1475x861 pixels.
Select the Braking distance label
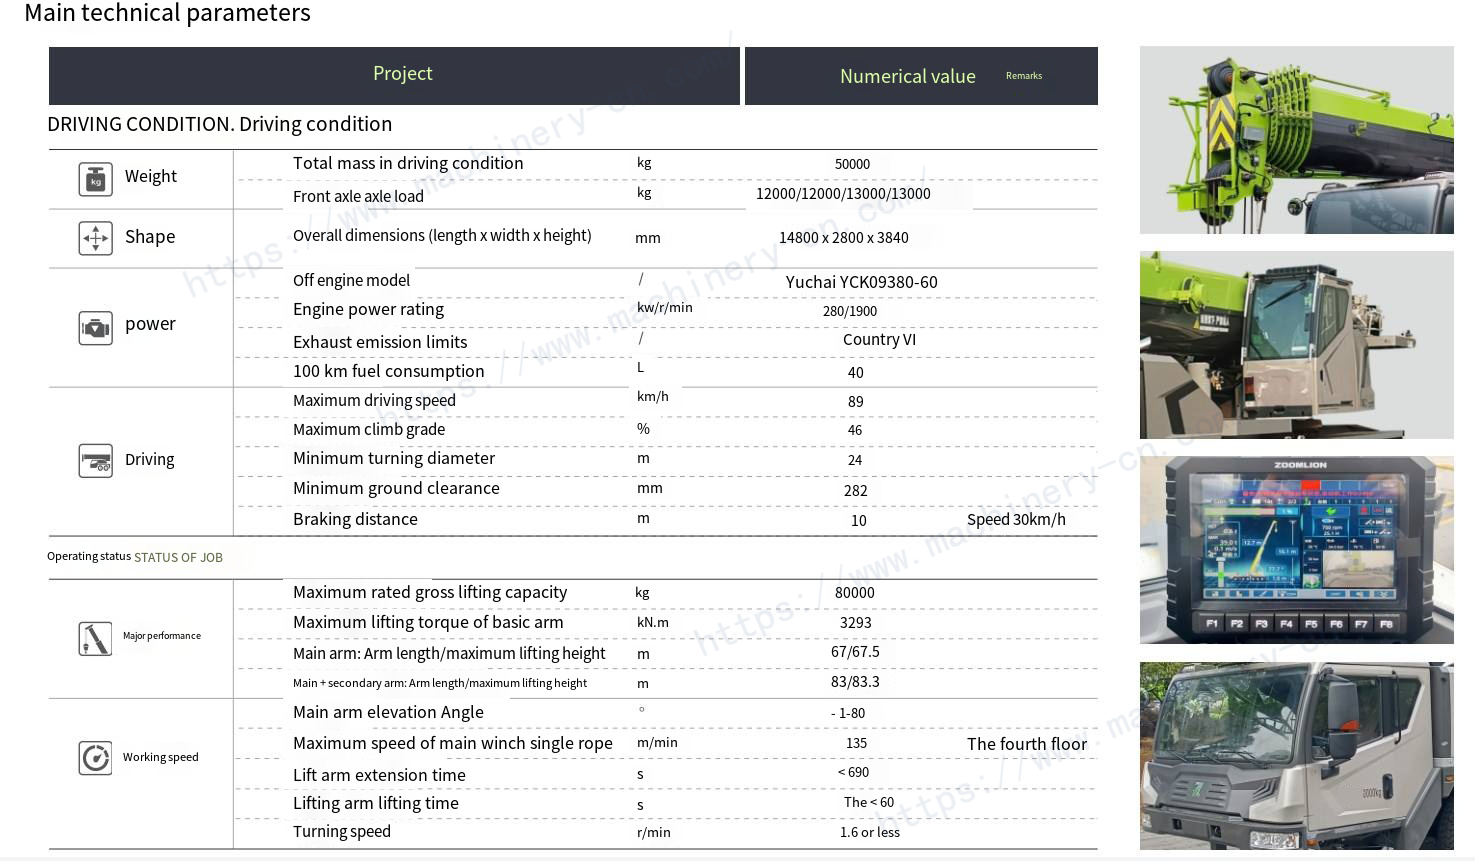tap(355, 520)
